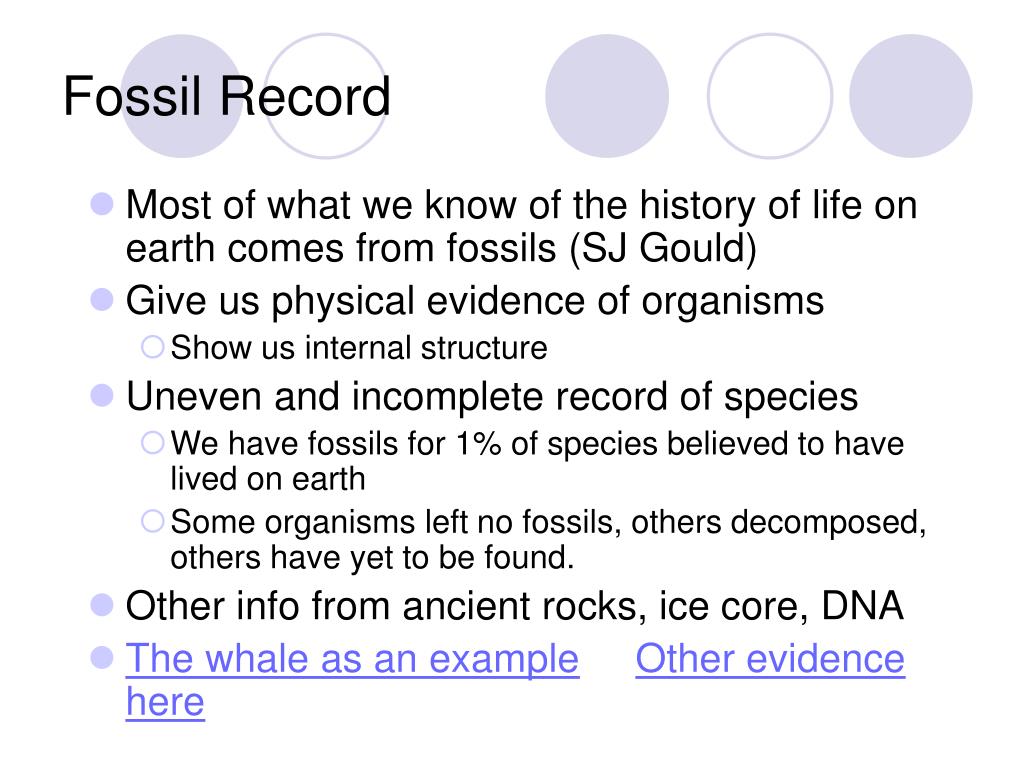Click hollow bullet before 'Show us internal structure'
The width and height of the screenshot is (1024, 768).
[x=152, y=347]
